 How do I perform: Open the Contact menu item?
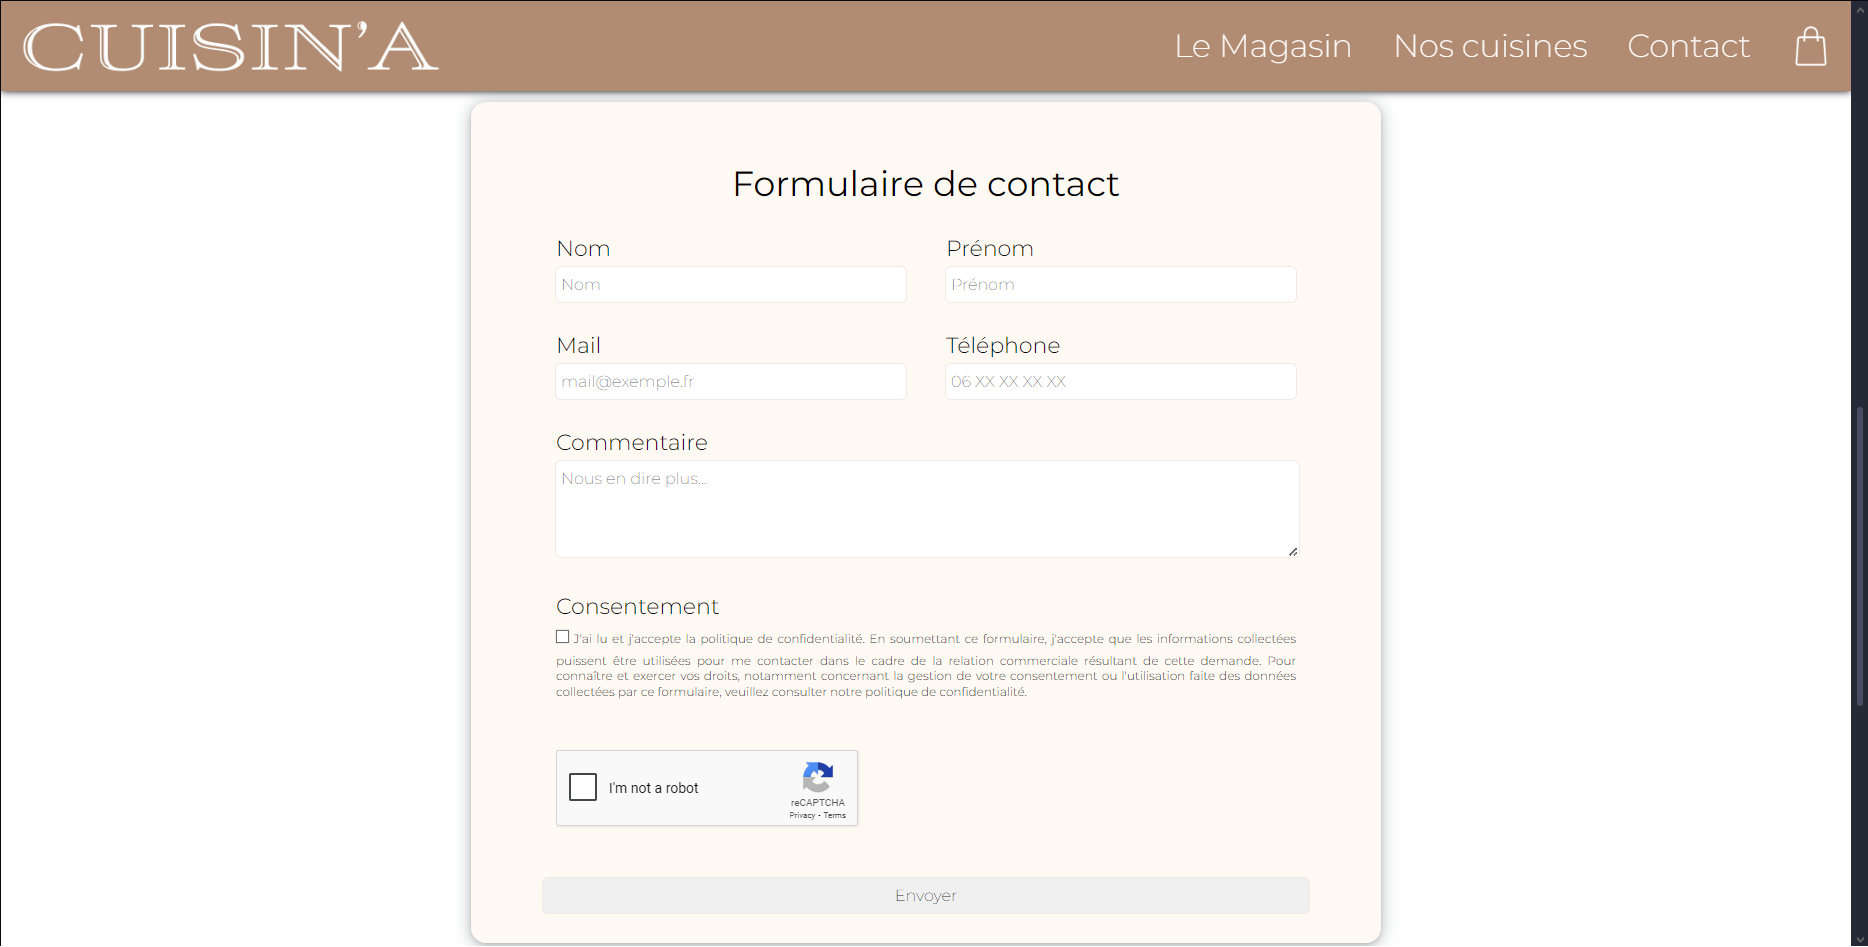1688,46
